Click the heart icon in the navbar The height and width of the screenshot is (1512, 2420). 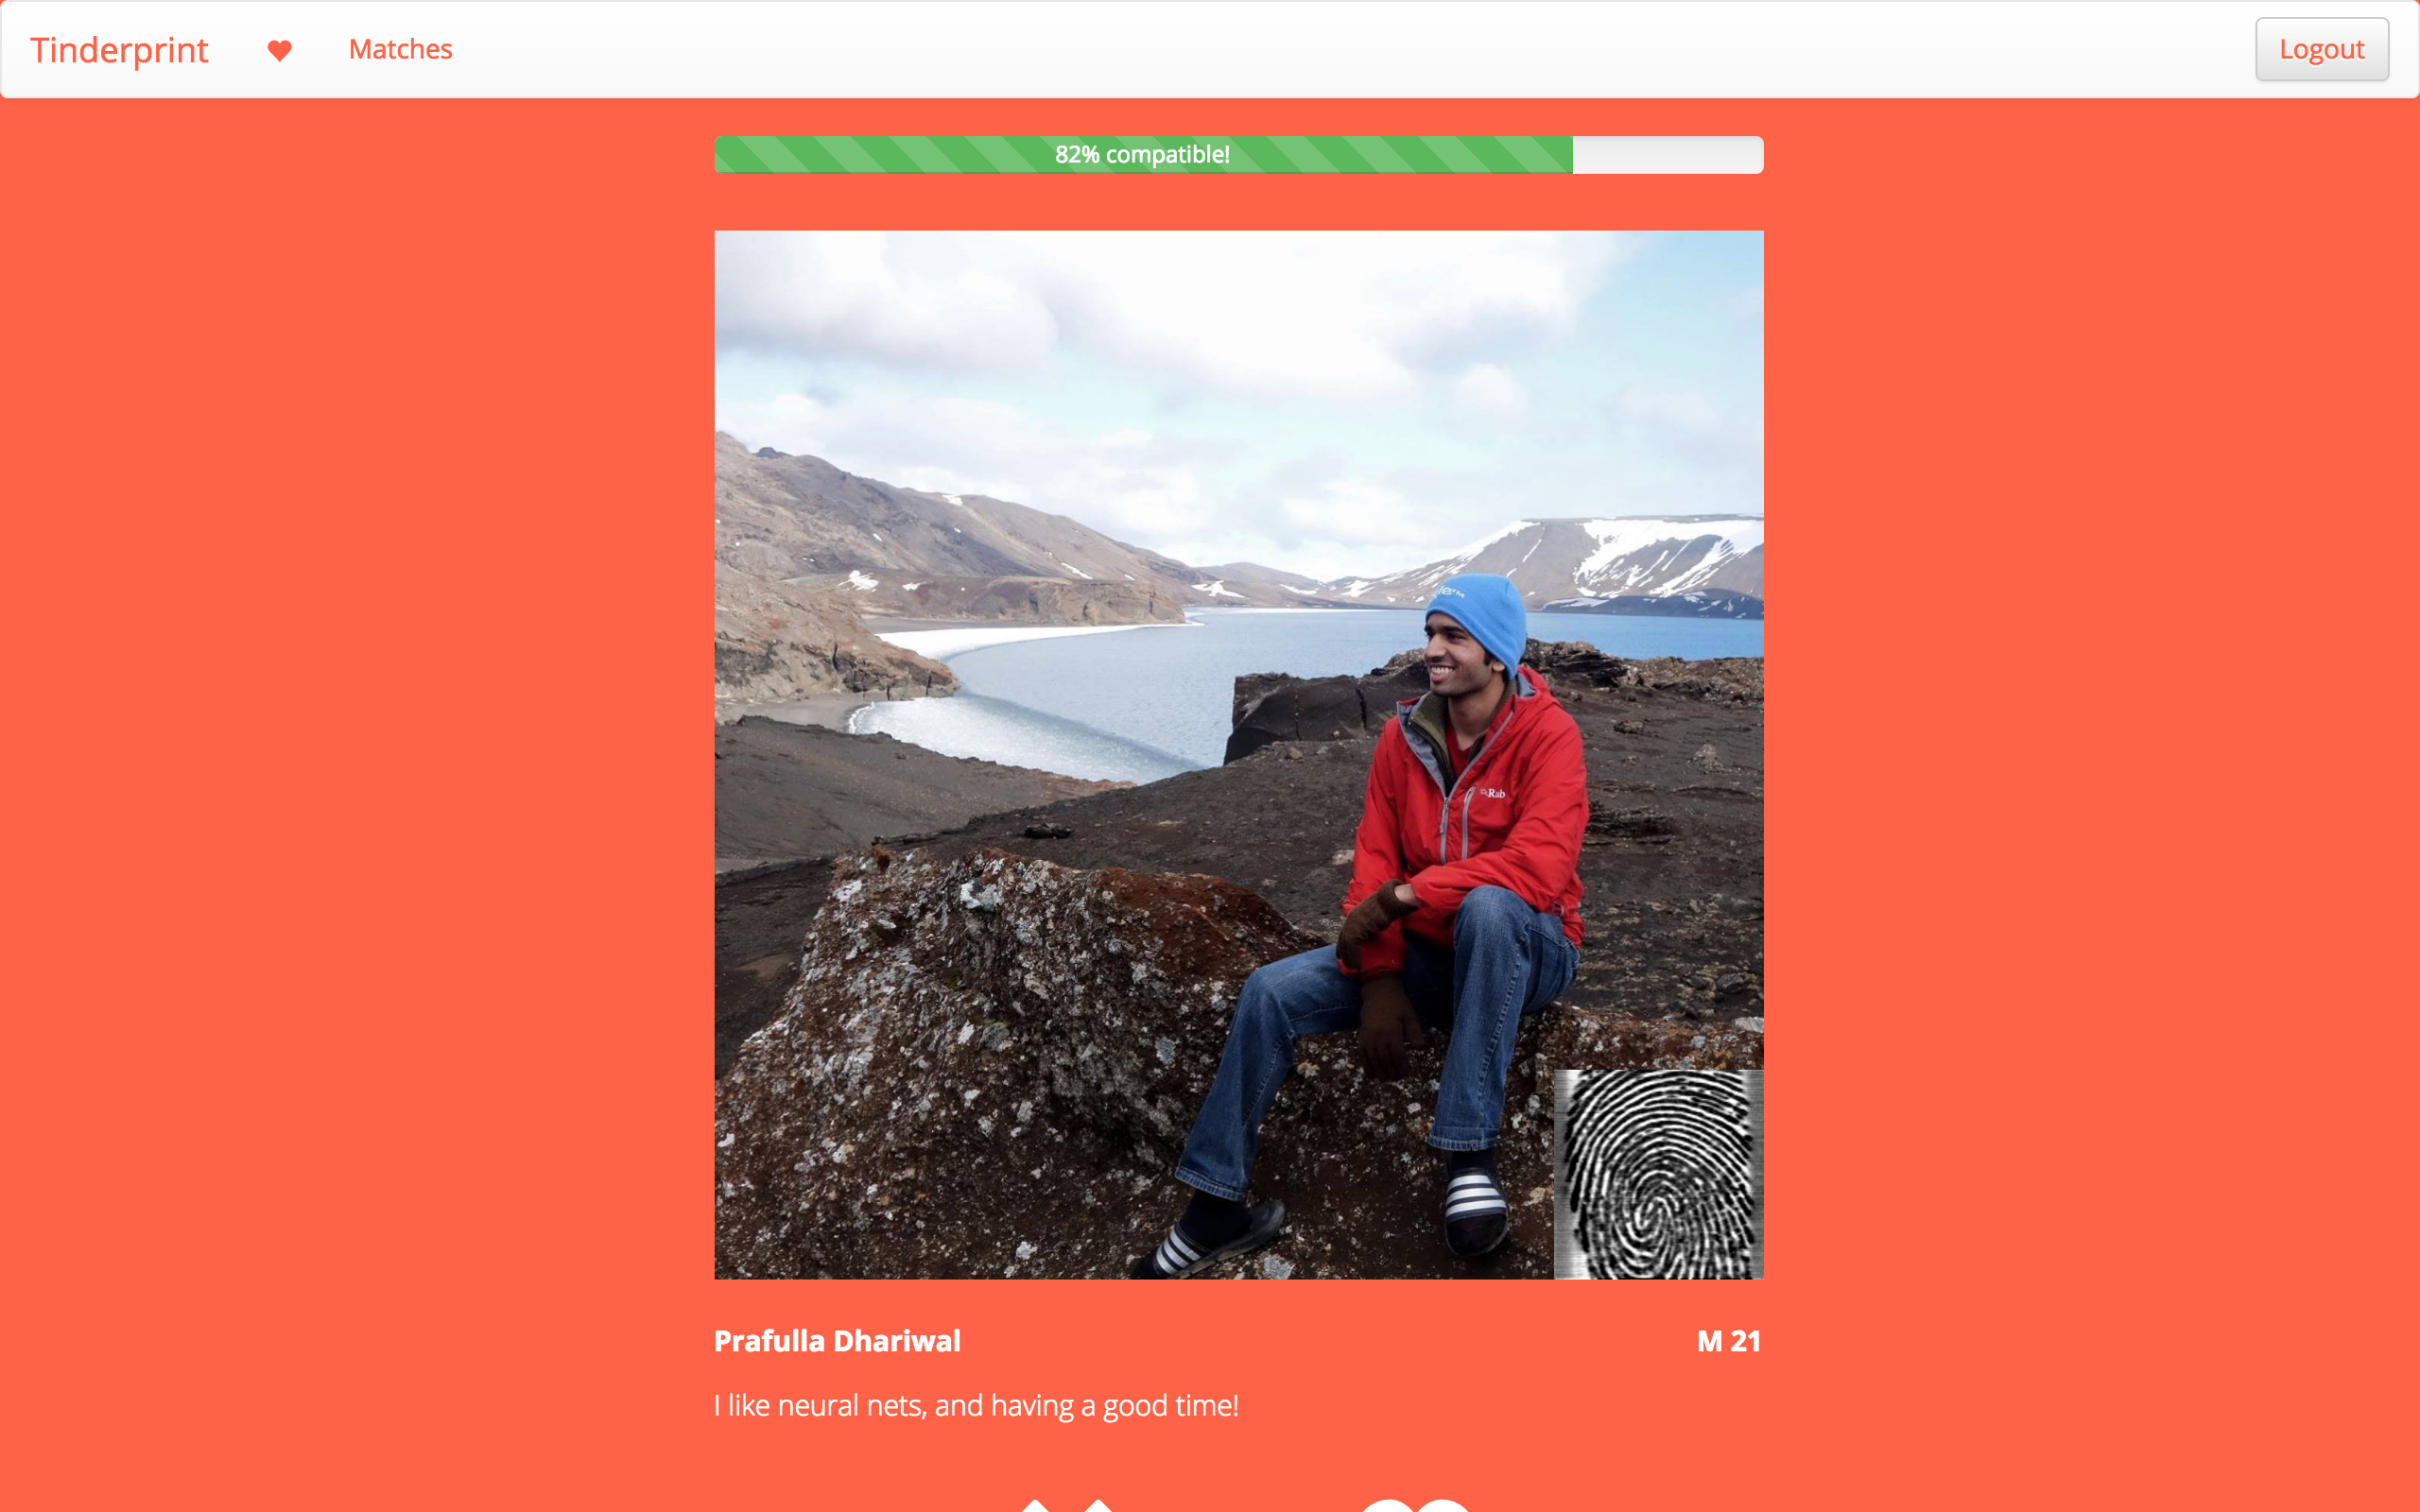point(279,50)
